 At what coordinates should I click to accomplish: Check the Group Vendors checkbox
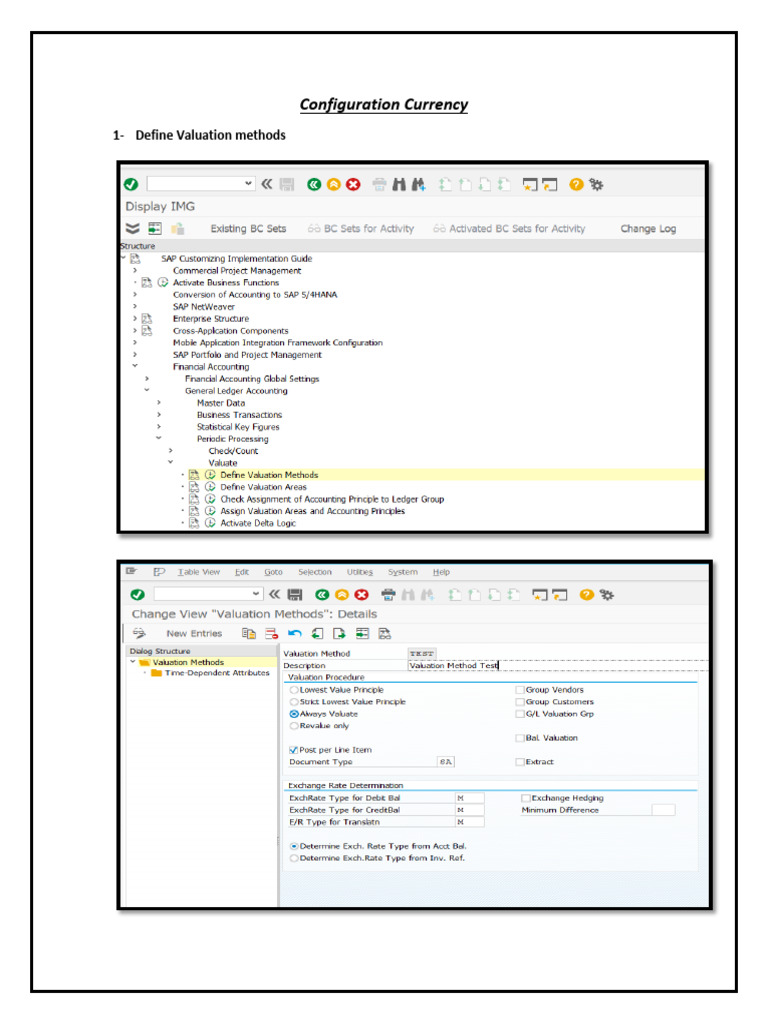(x=520, y=690)
